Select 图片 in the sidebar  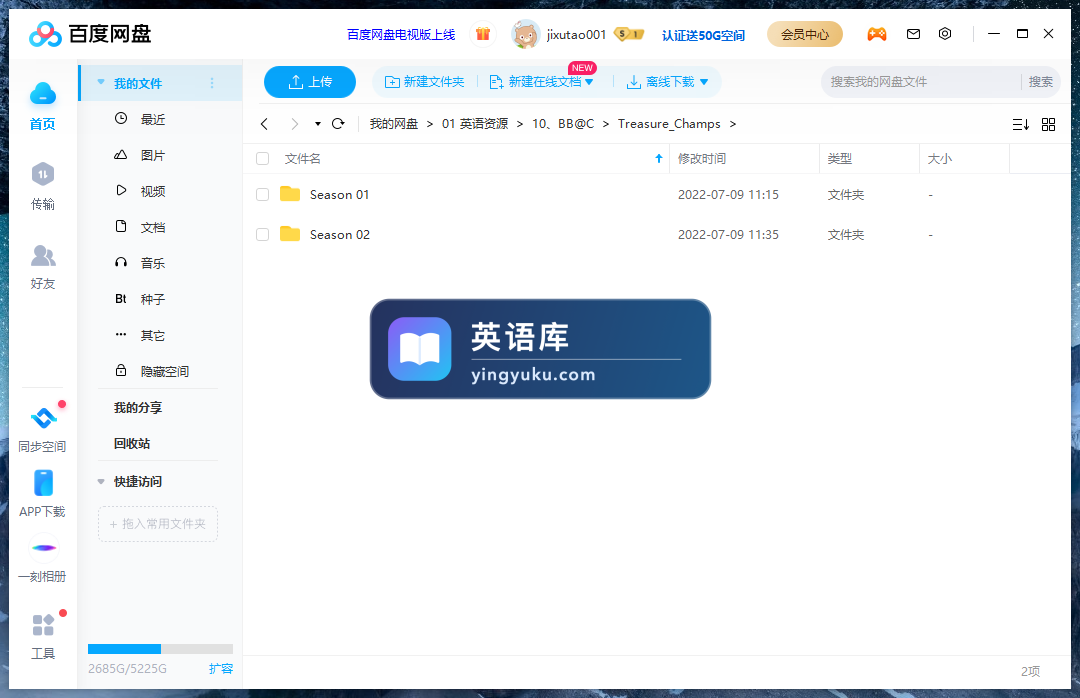pyautogui.click(x=153, y=155)
